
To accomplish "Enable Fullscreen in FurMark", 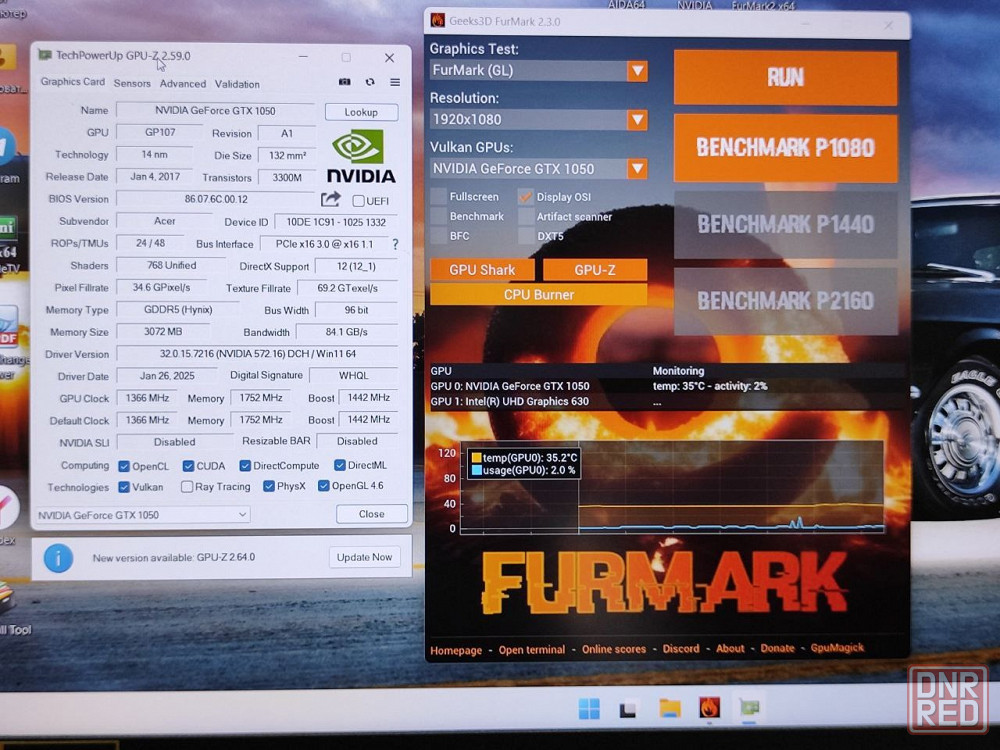I will click(x=438, y=196).
